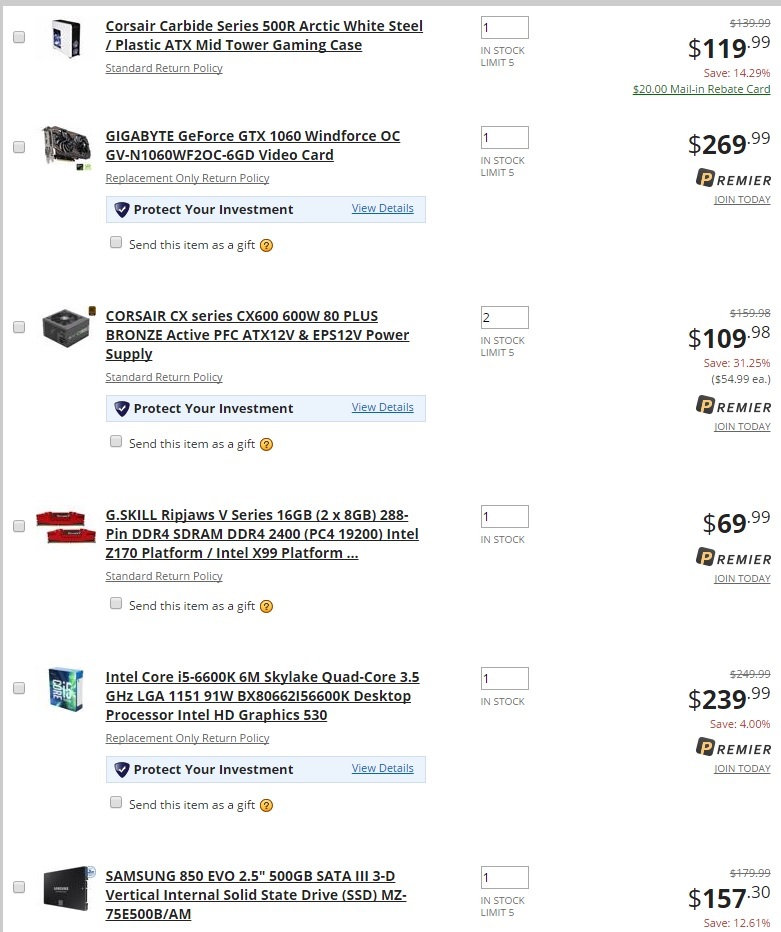This screenshot has height=932, width=781.
Task: Click the gift help question mark icon under GIGABYTE card
Action: [x=266, y=245]
